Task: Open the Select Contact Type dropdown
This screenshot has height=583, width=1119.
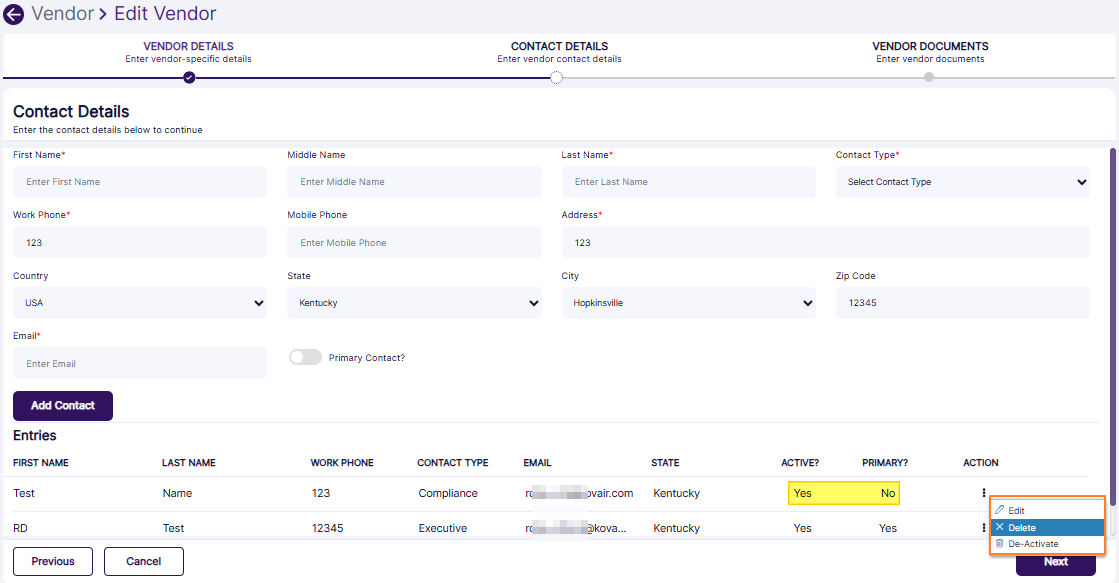Action: [962, 182]
